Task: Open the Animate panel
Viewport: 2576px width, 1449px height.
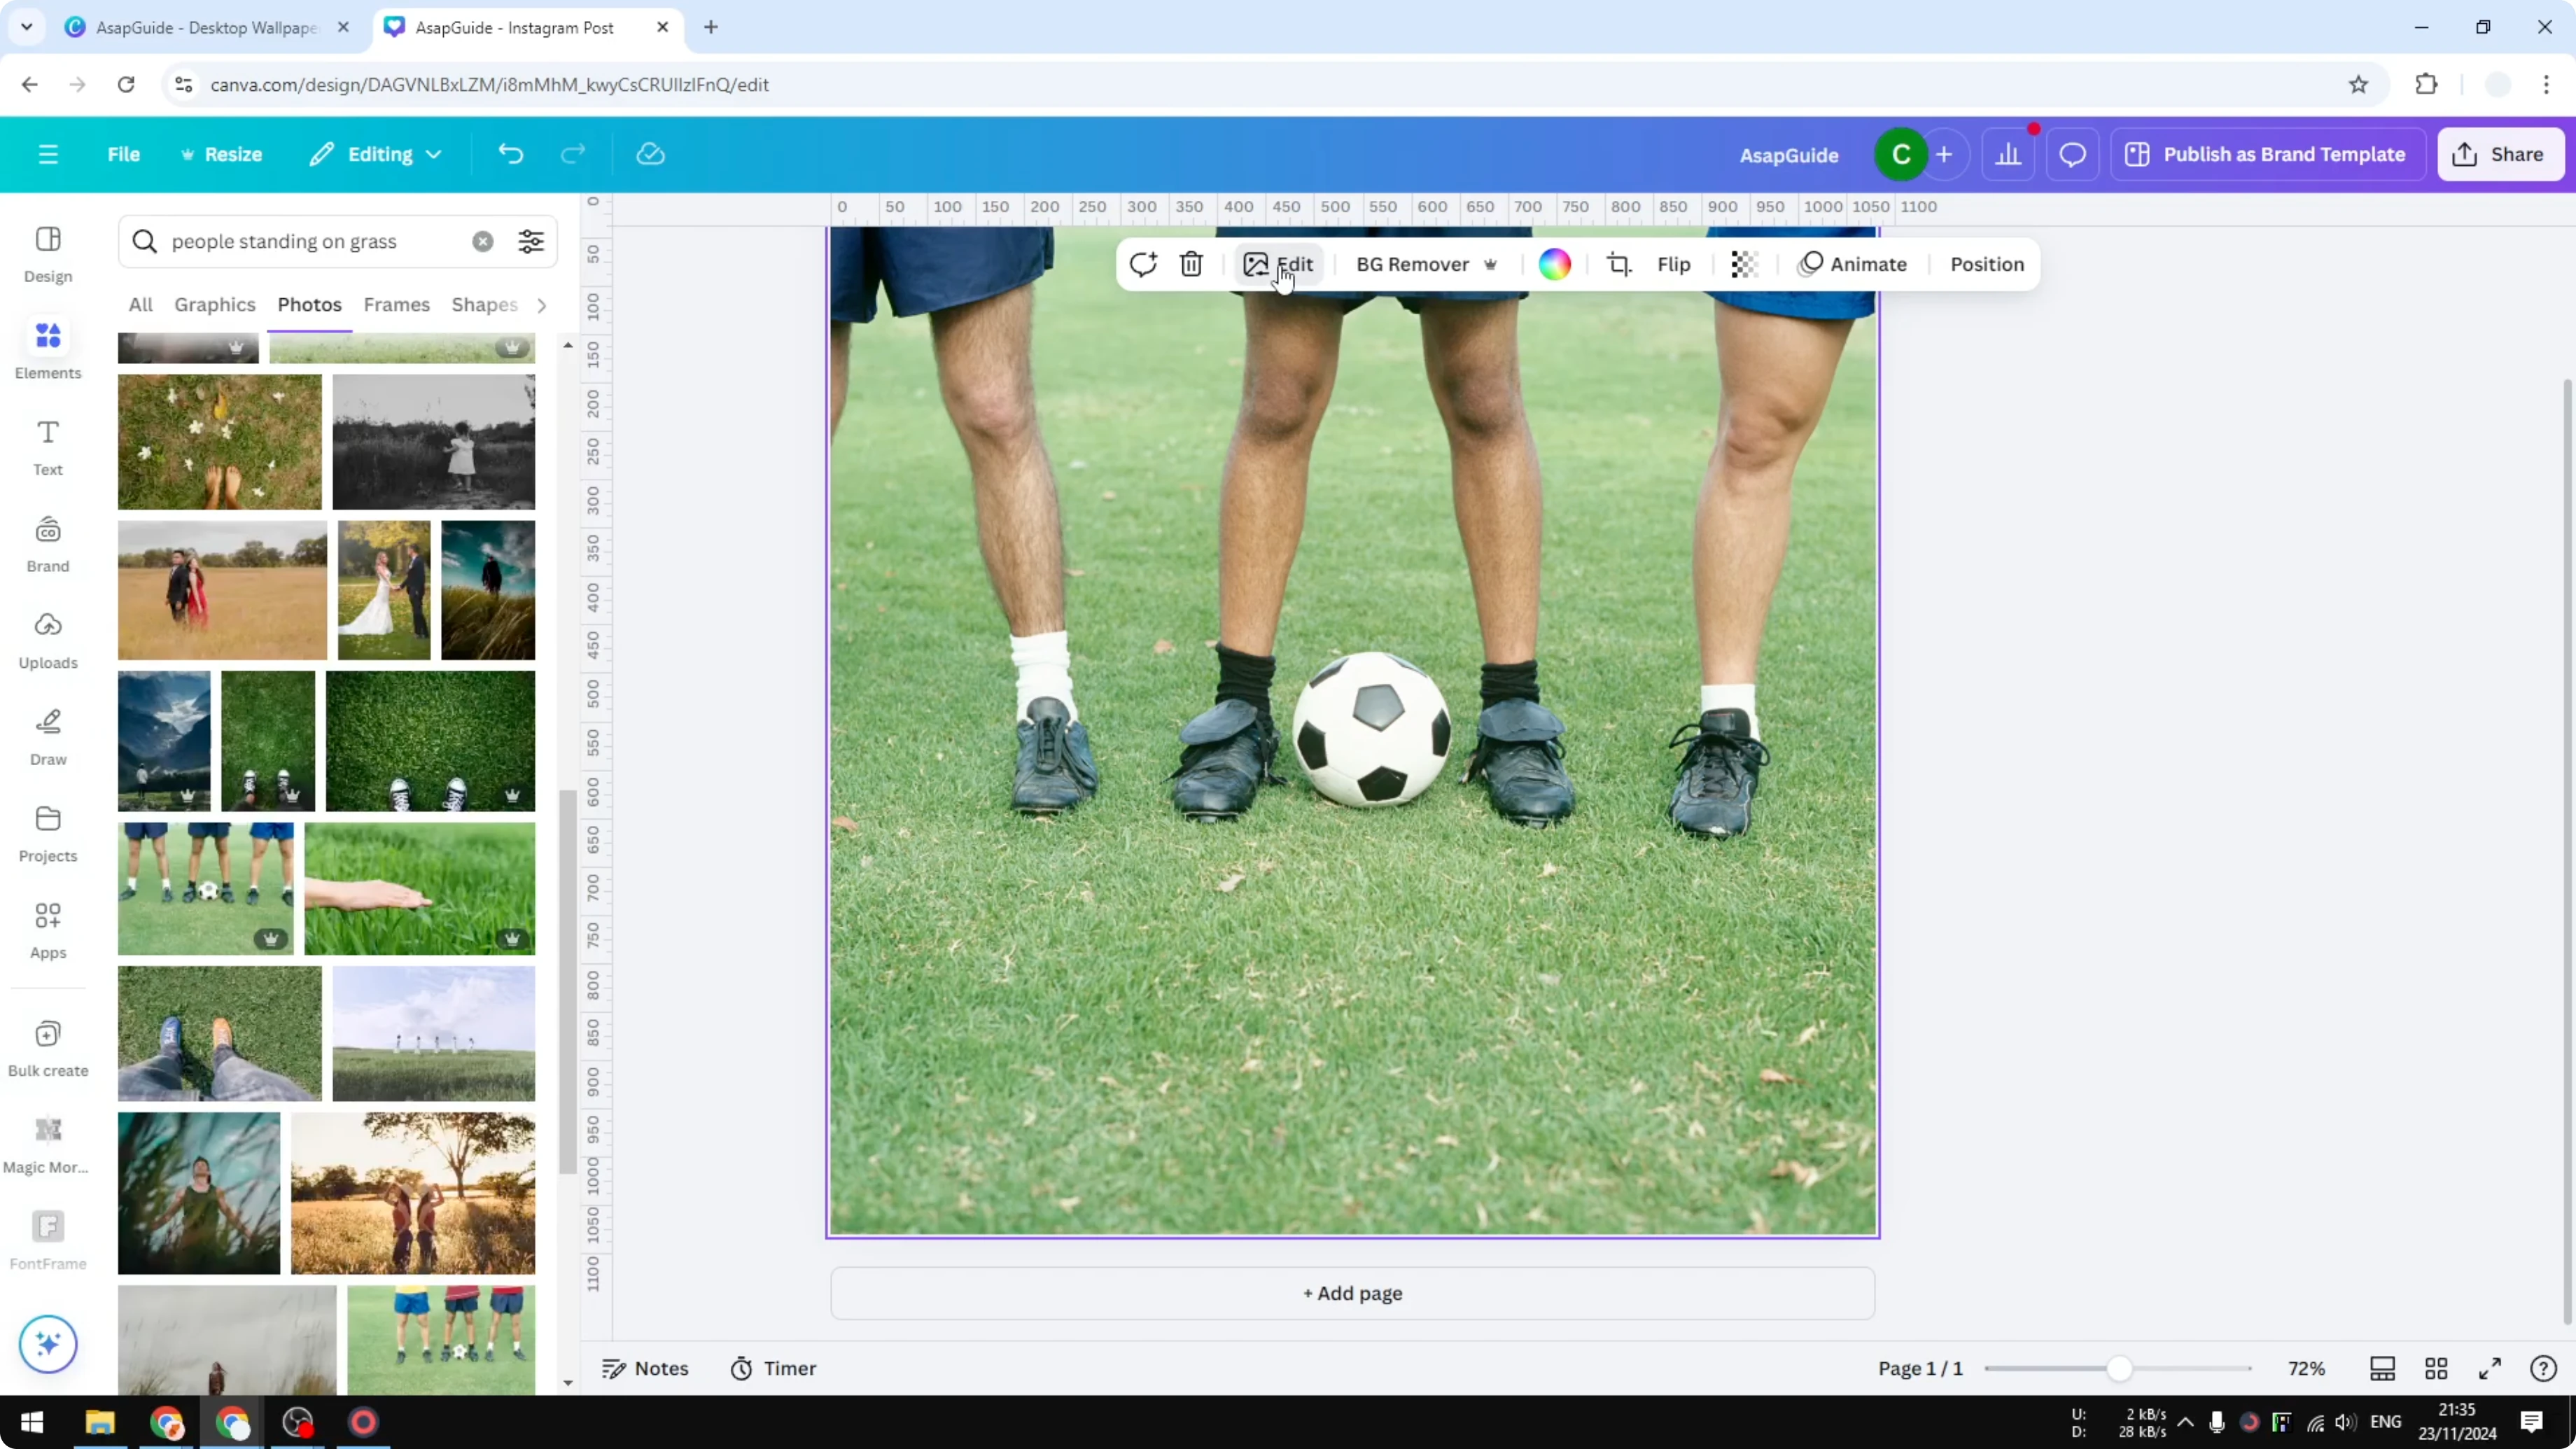Action: pyautogui.click(x=1855, y=264)
